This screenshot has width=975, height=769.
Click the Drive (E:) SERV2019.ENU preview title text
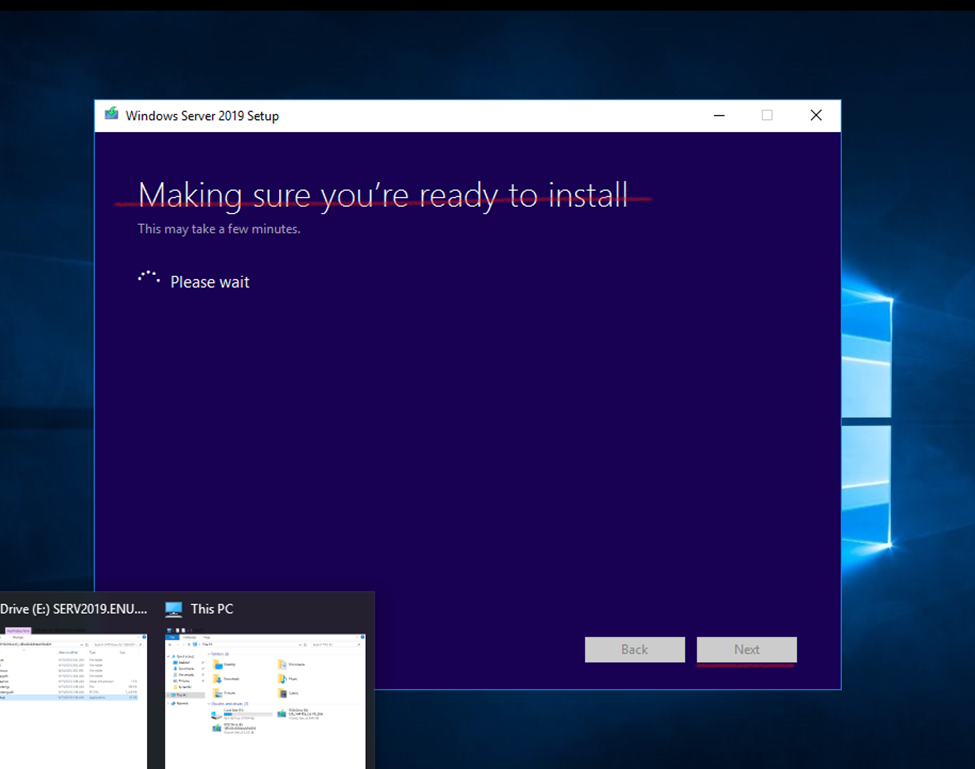[73, 609]
